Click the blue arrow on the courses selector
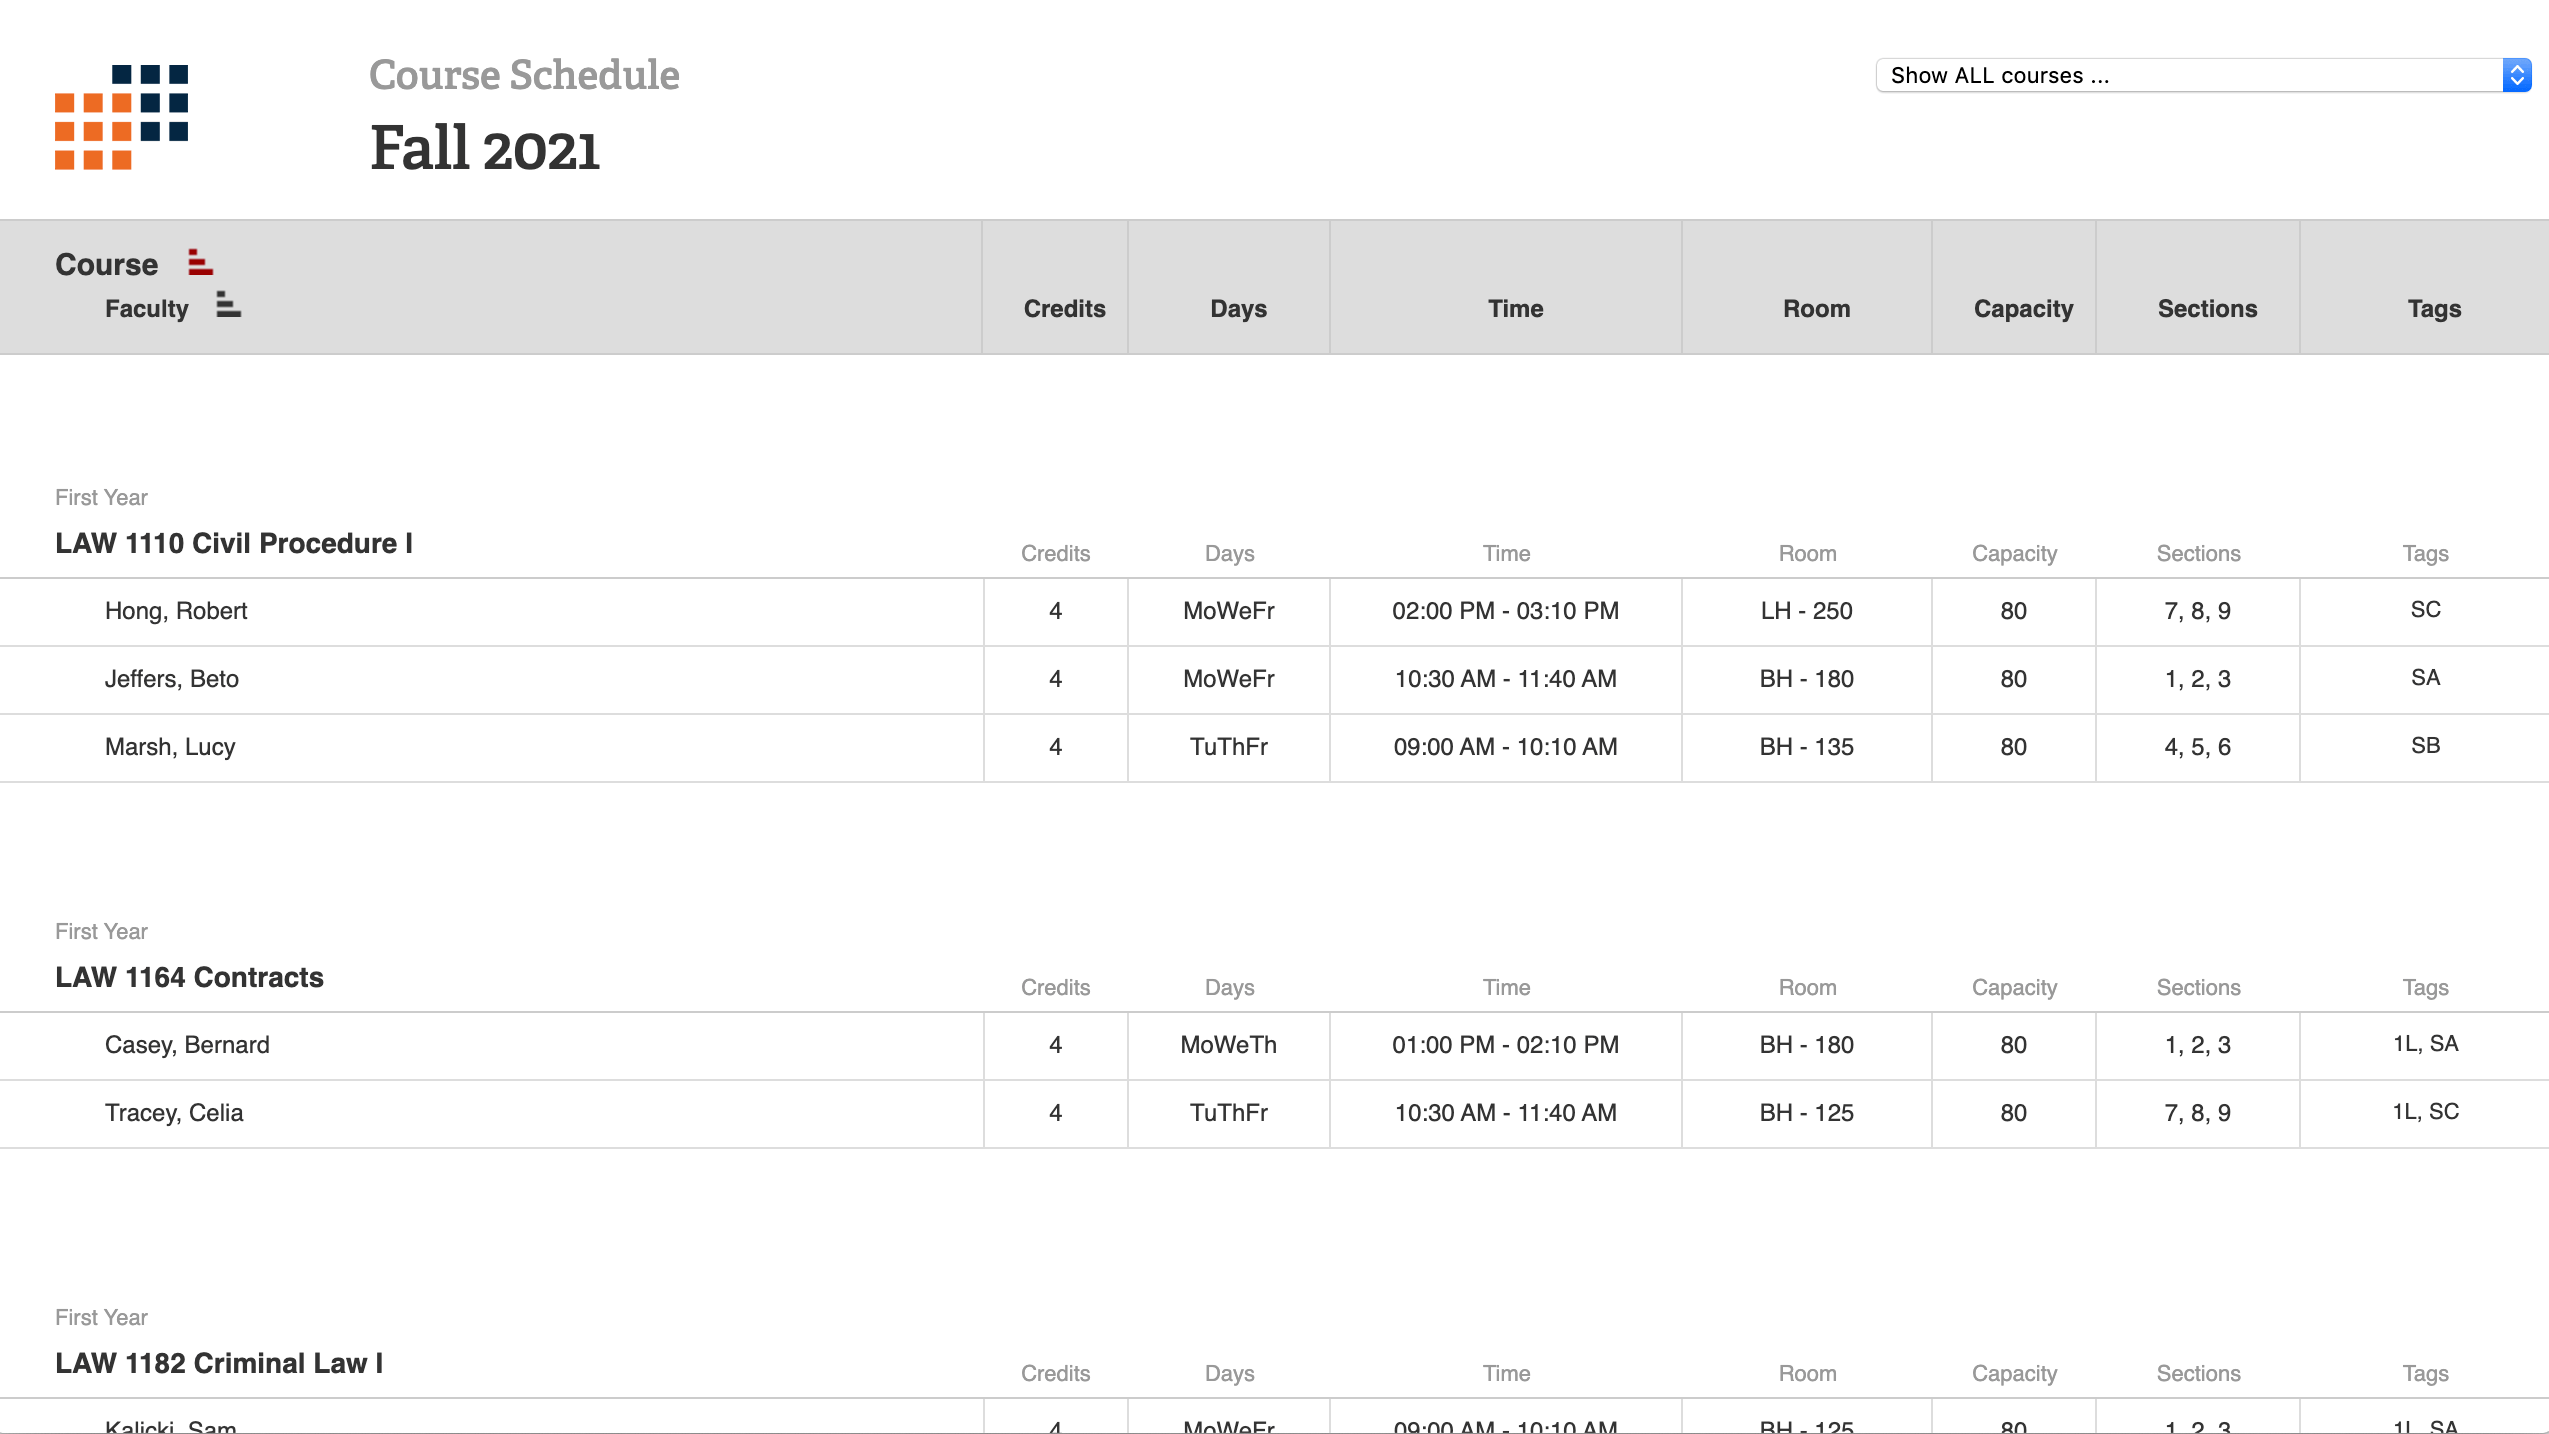The height and width of the screenshot is (1434, 2549). pyautogui.click(x=2516, y=75)
